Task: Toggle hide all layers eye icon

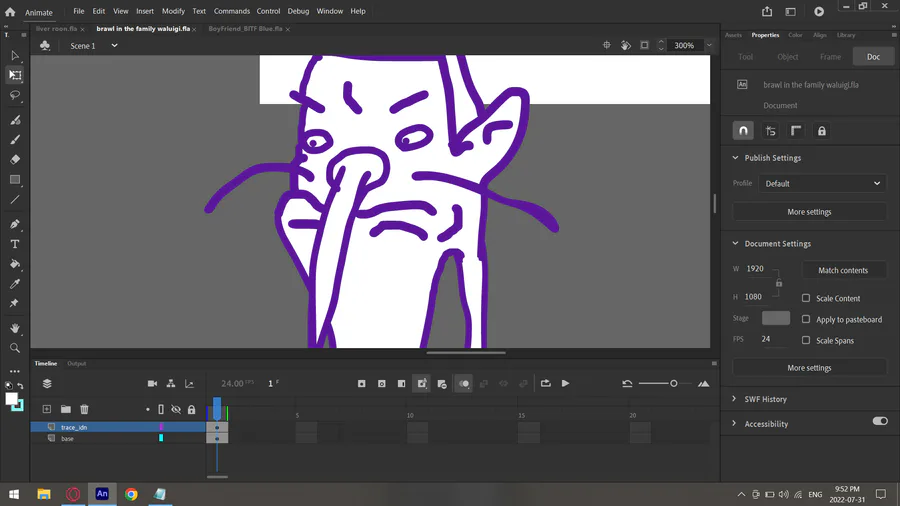Action: click(176, 410)
